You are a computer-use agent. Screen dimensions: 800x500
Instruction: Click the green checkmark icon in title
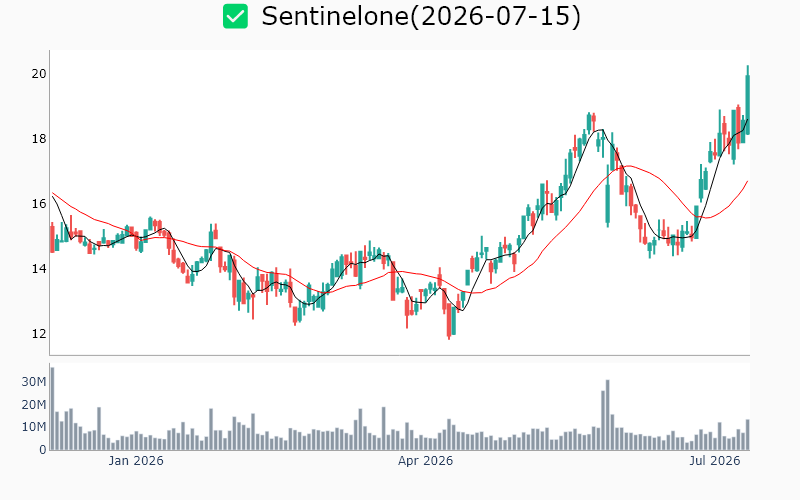click(x=235, y=16)
